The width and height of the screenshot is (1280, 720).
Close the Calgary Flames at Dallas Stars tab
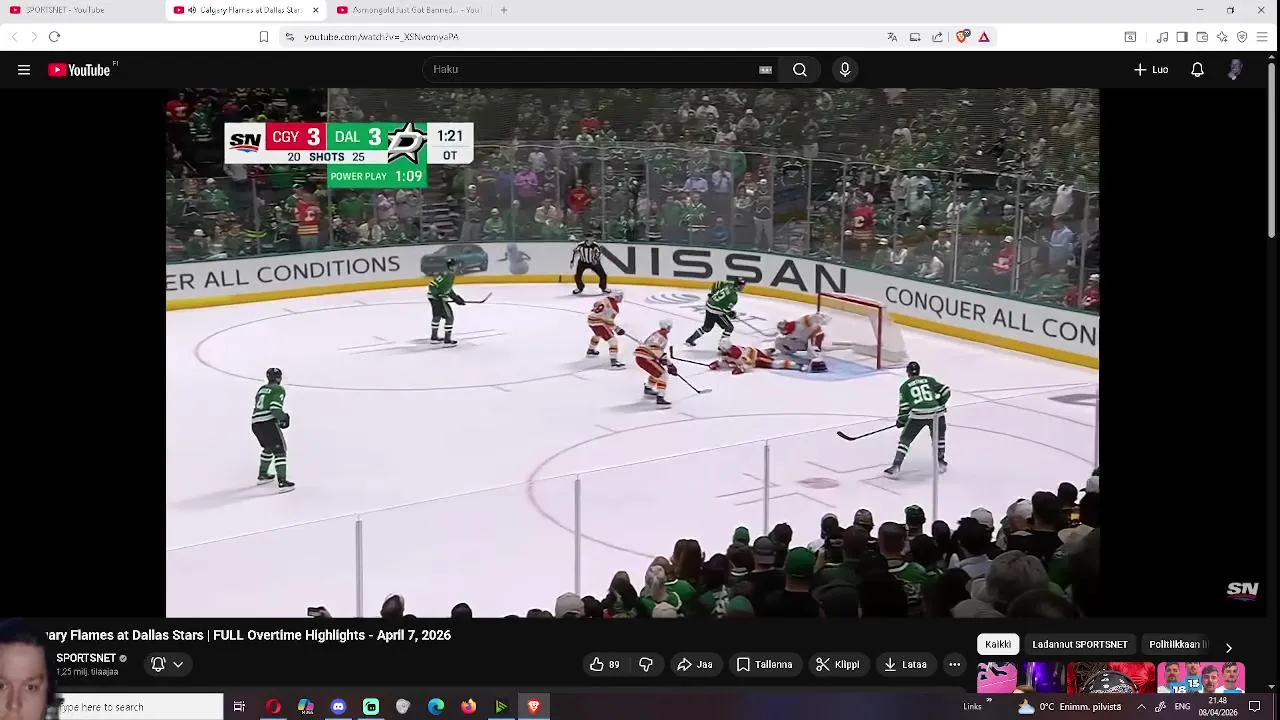[316, 10]
